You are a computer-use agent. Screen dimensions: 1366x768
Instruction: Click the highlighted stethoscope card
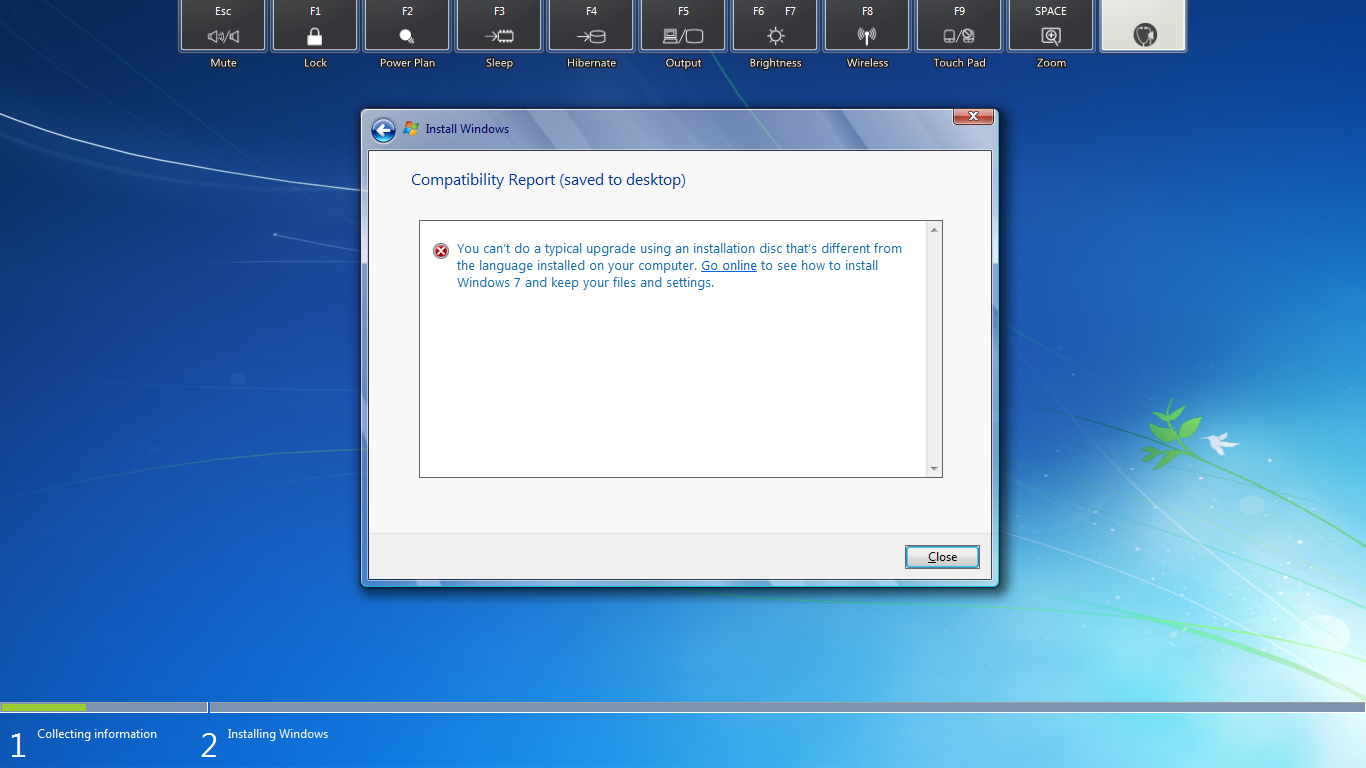1143,26
